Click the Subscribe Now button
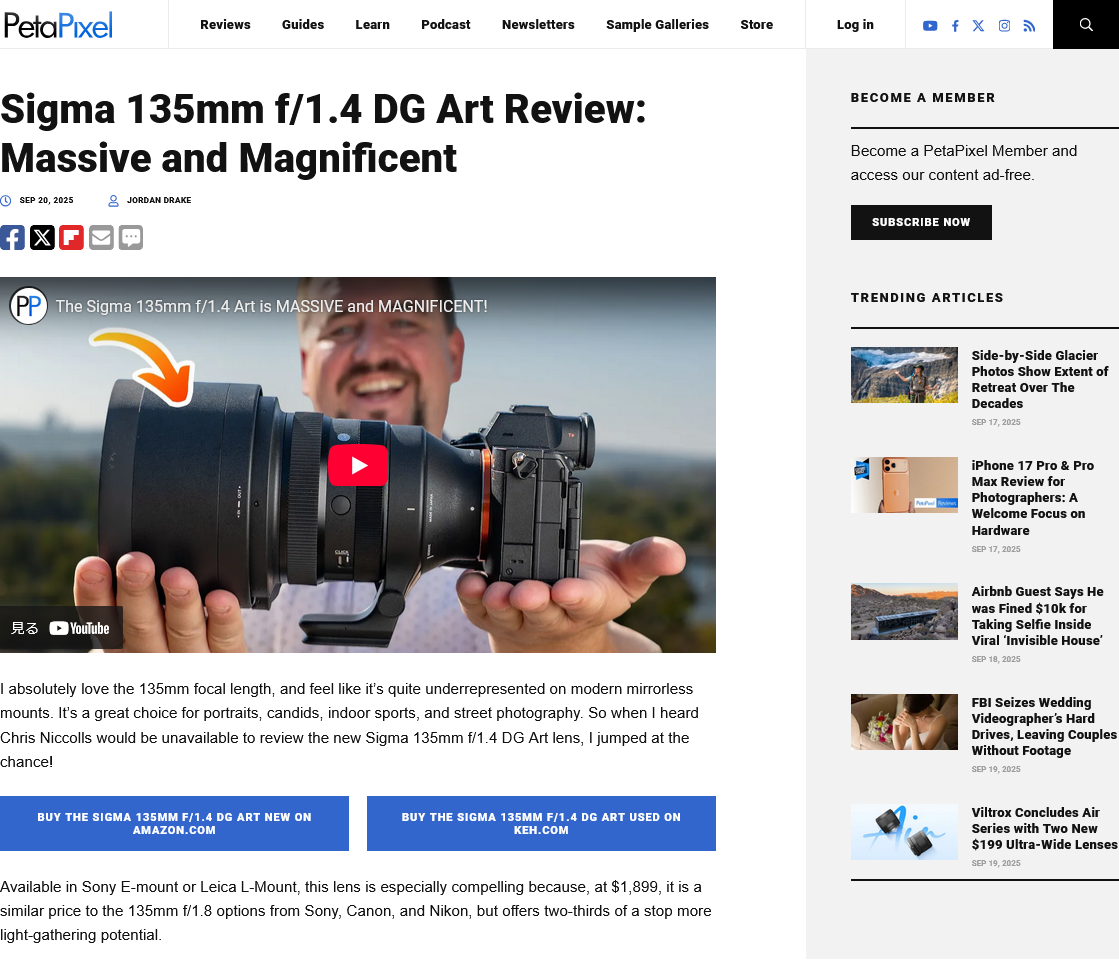Screen dimensions: 1119x960 pyautogui.click(x=921, y=222)
